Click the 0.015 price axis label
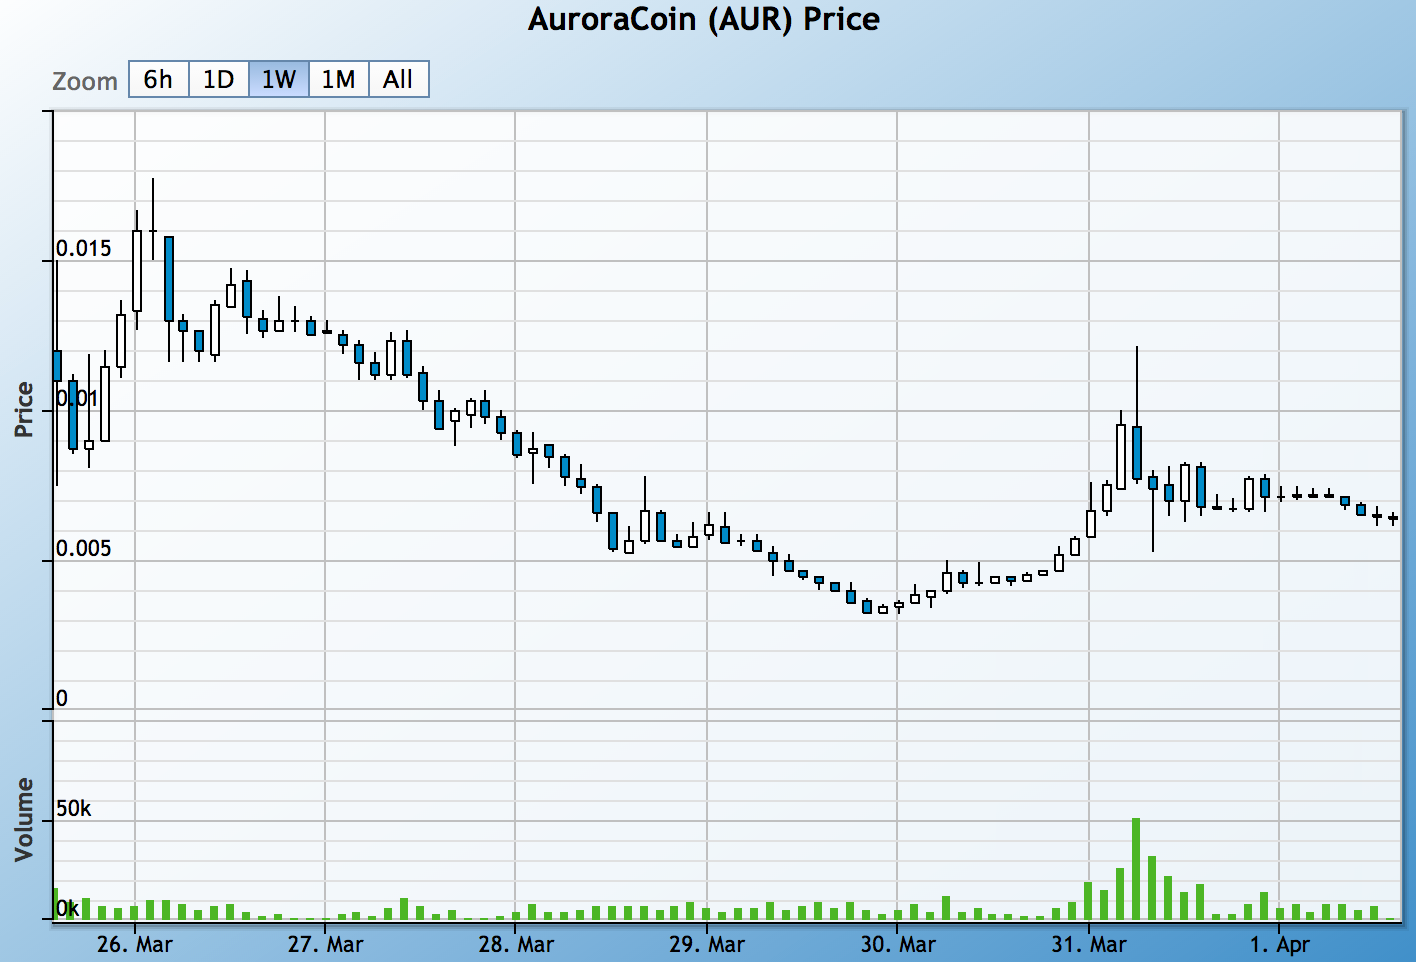 click(x=84, y=248)
